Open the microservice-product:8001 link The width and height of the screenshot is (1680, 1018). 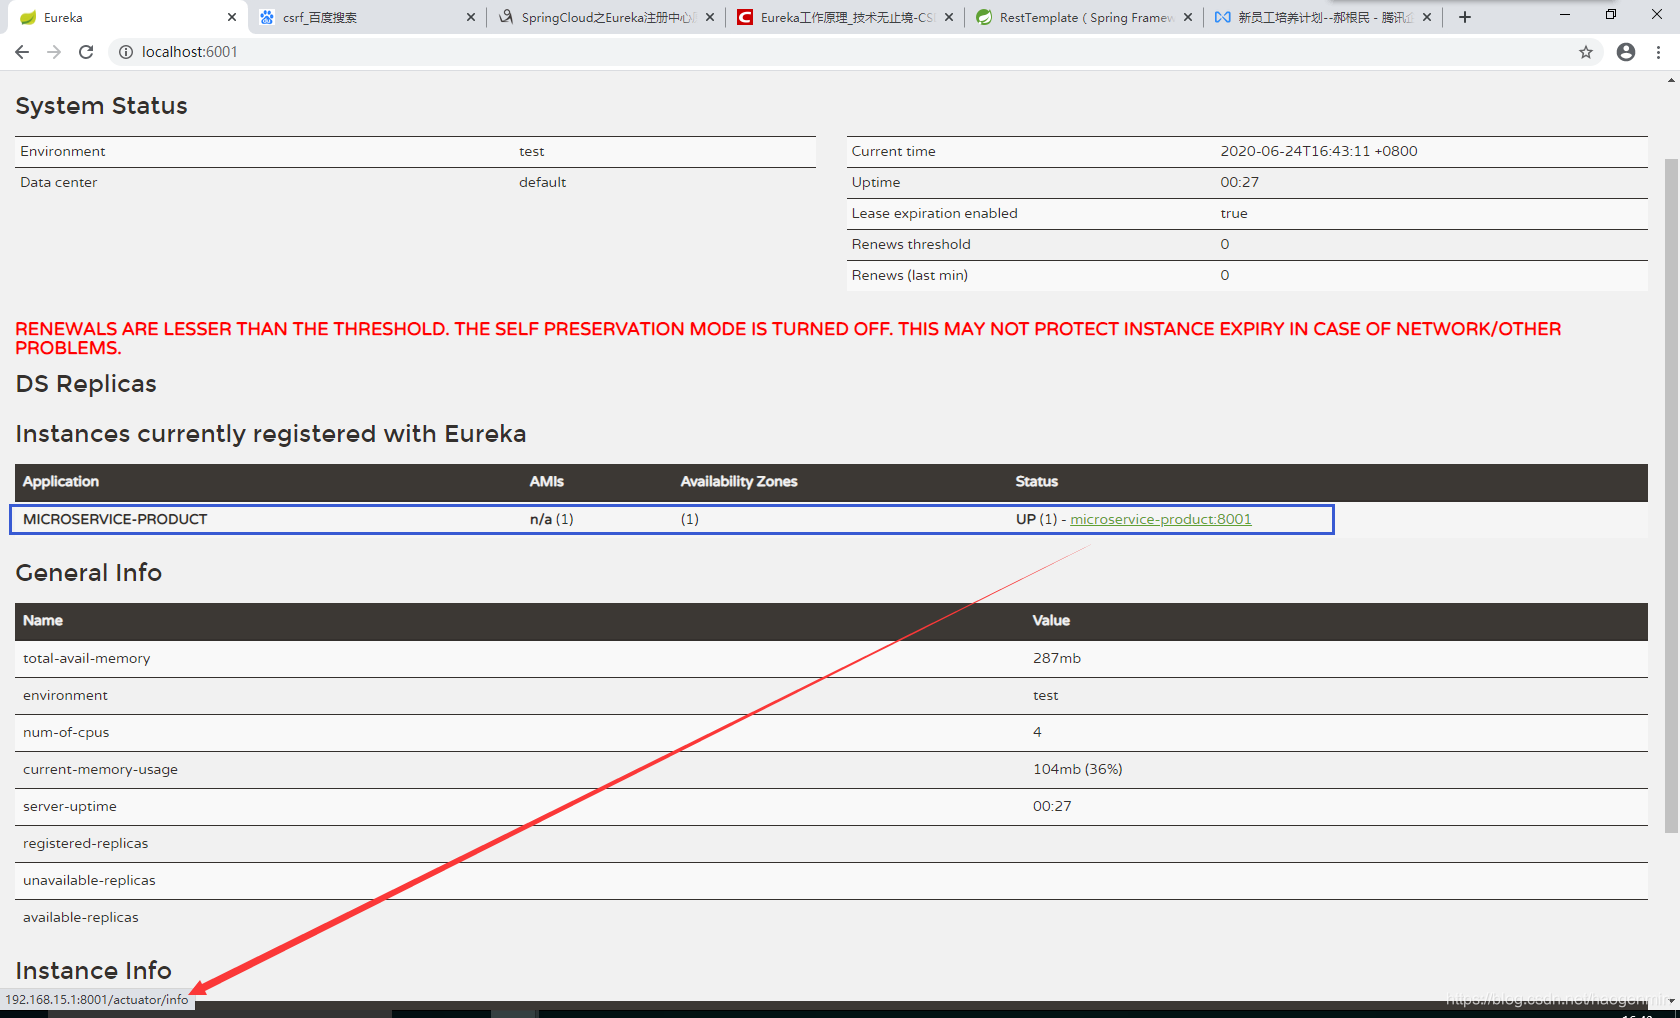(x=1160, y=519)
